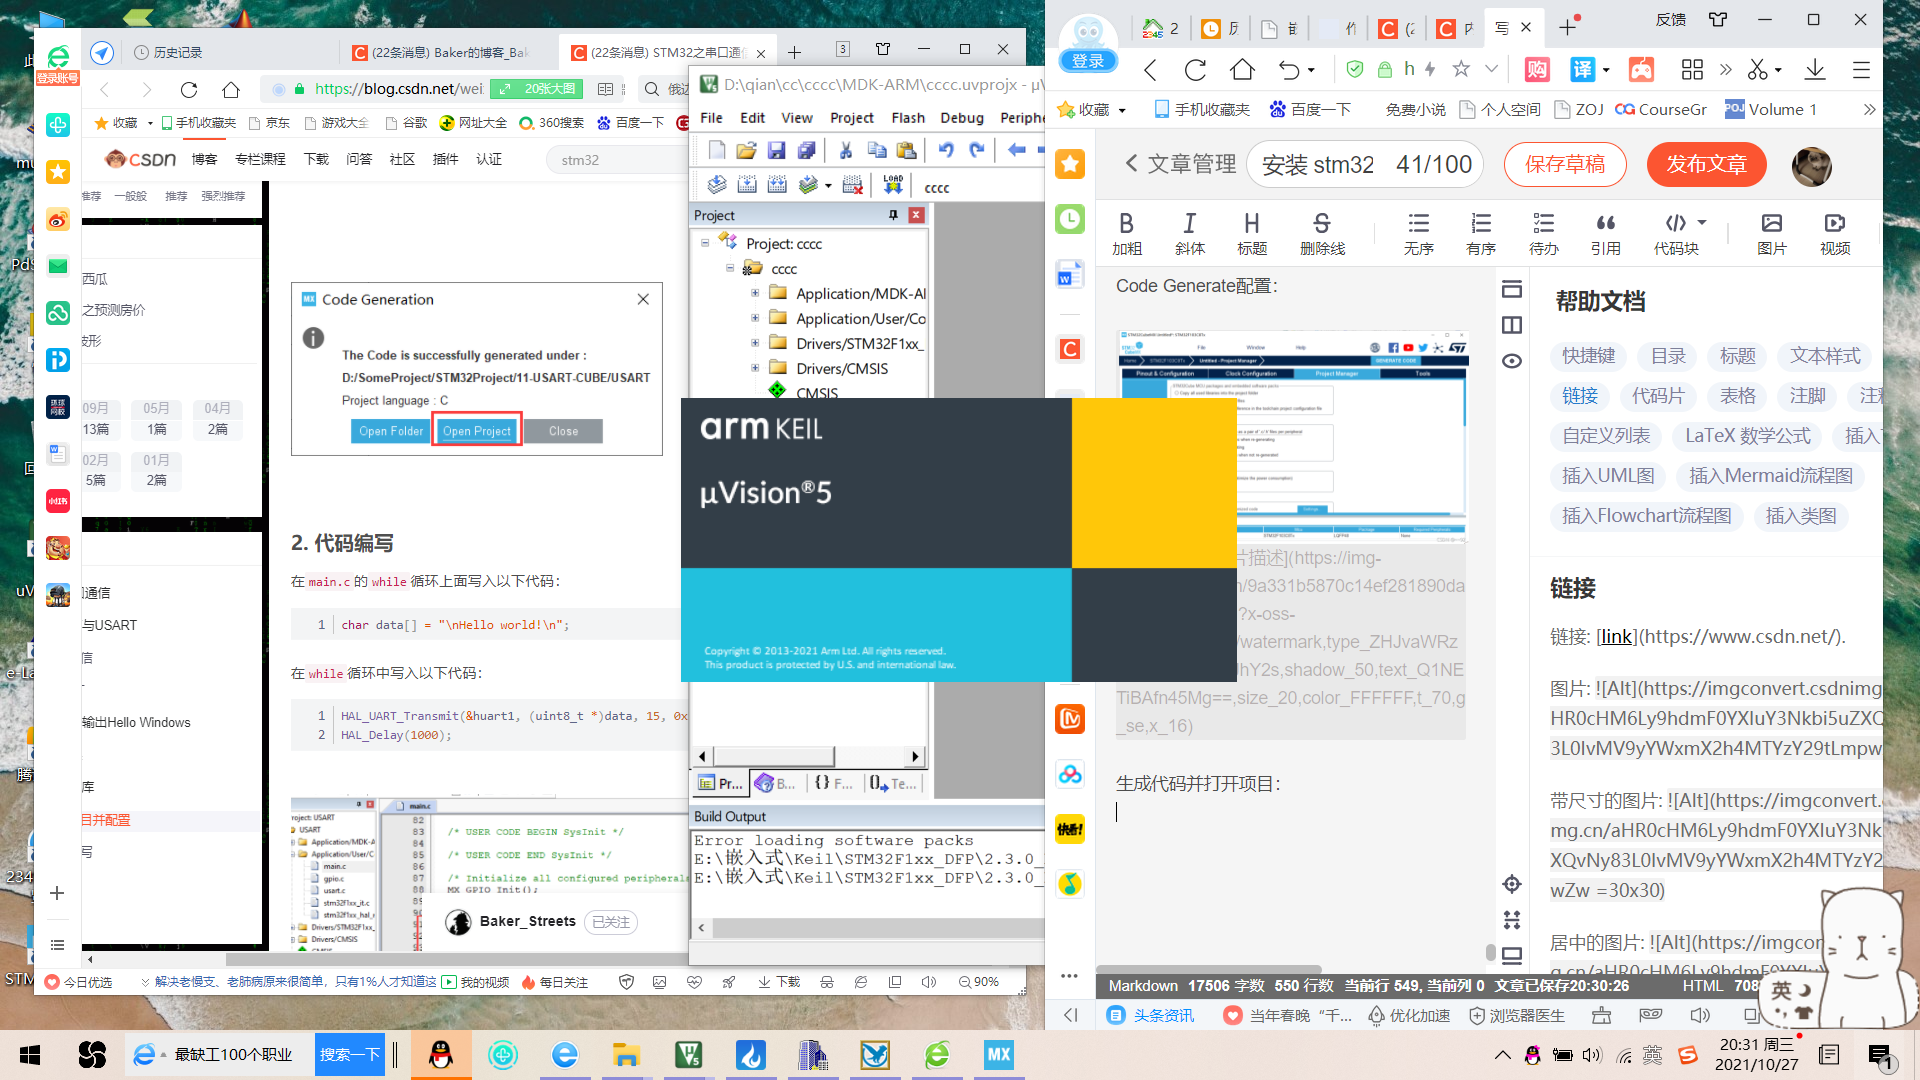The height and width of the screenshot is (1080, 1920).
Task: Collapse the cccc target folder node
Action: click(730, 268)
